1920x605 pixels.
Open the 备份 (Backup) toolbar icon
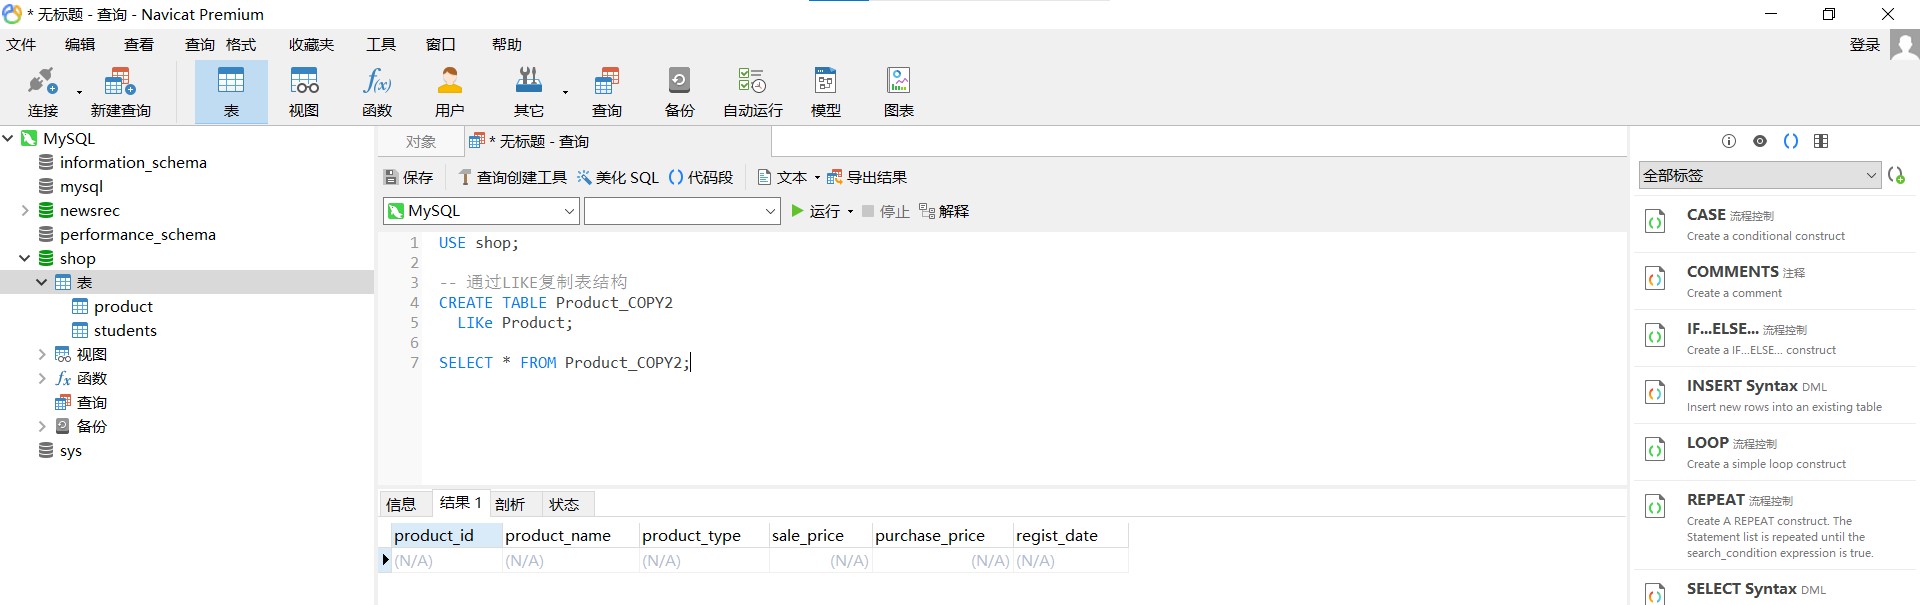tap(680, 91)
